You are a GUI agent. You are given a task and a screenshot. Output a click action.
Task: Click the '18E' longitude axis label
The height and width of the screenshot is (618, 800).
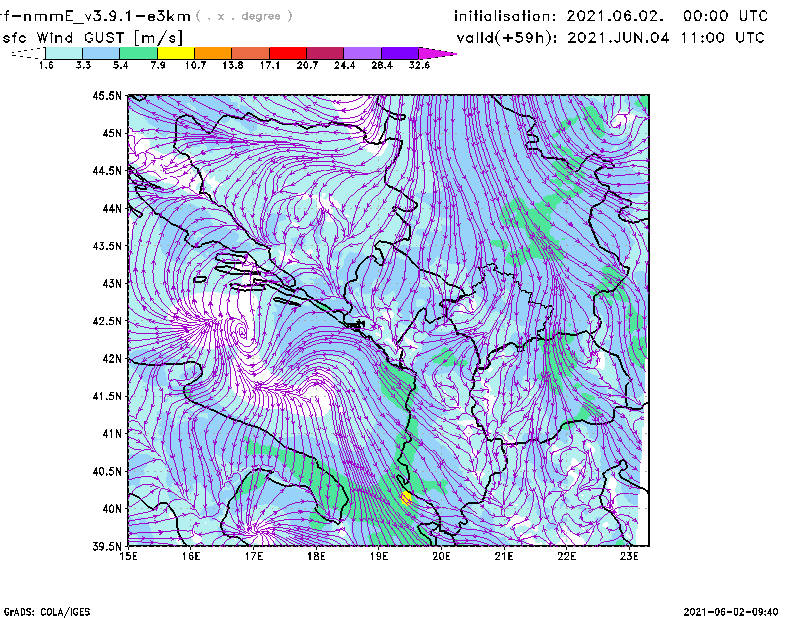point(316,556)
